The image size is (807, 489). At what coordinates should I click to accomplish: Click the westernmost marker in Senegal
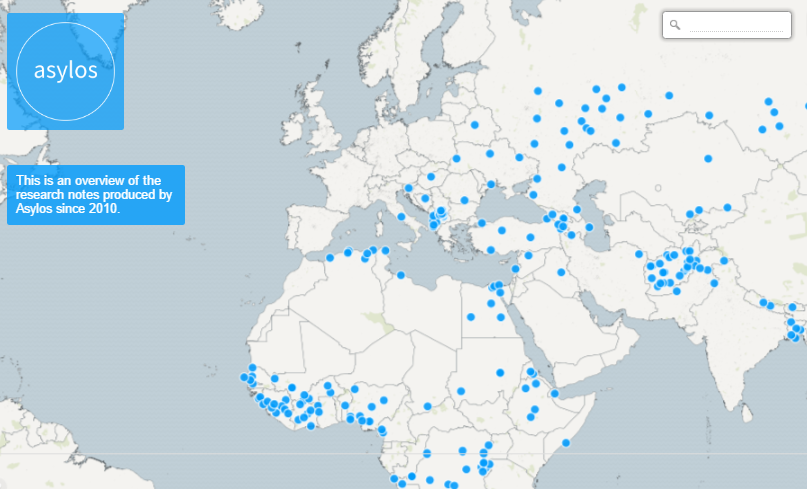[x=243, y=377]
